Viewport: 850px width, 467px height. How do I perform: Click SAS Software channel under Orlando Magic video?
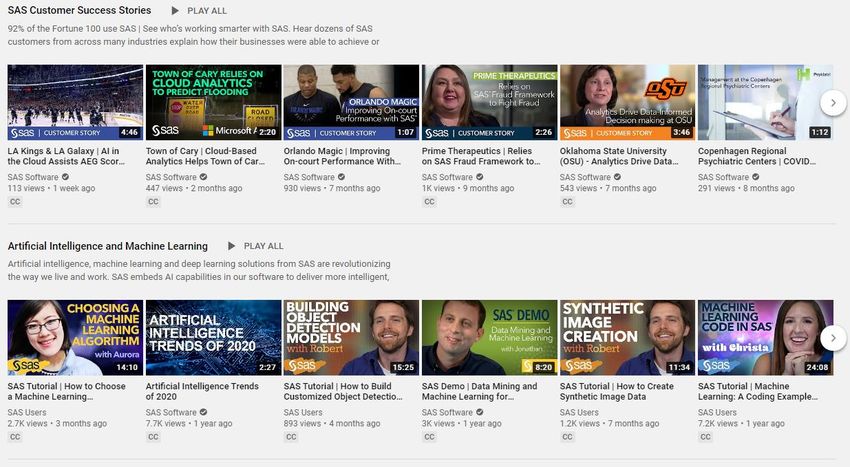309,177
